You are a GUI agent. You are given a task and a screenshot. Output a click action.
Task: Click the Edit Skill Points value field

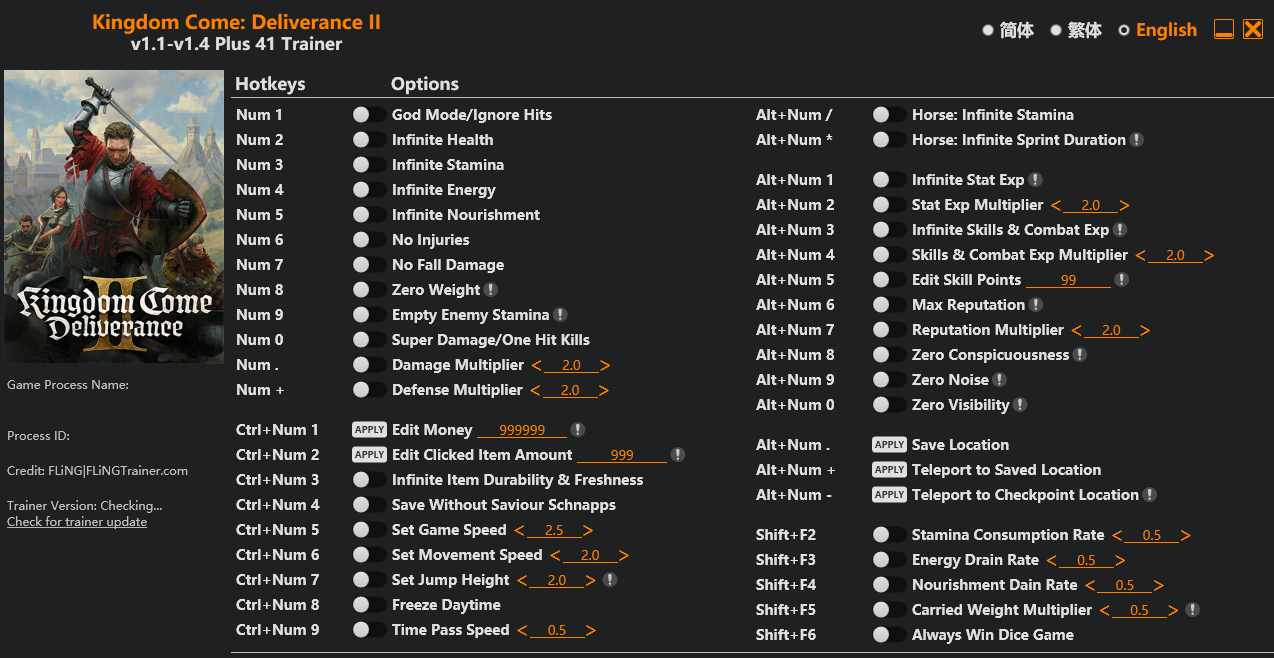1068,280
